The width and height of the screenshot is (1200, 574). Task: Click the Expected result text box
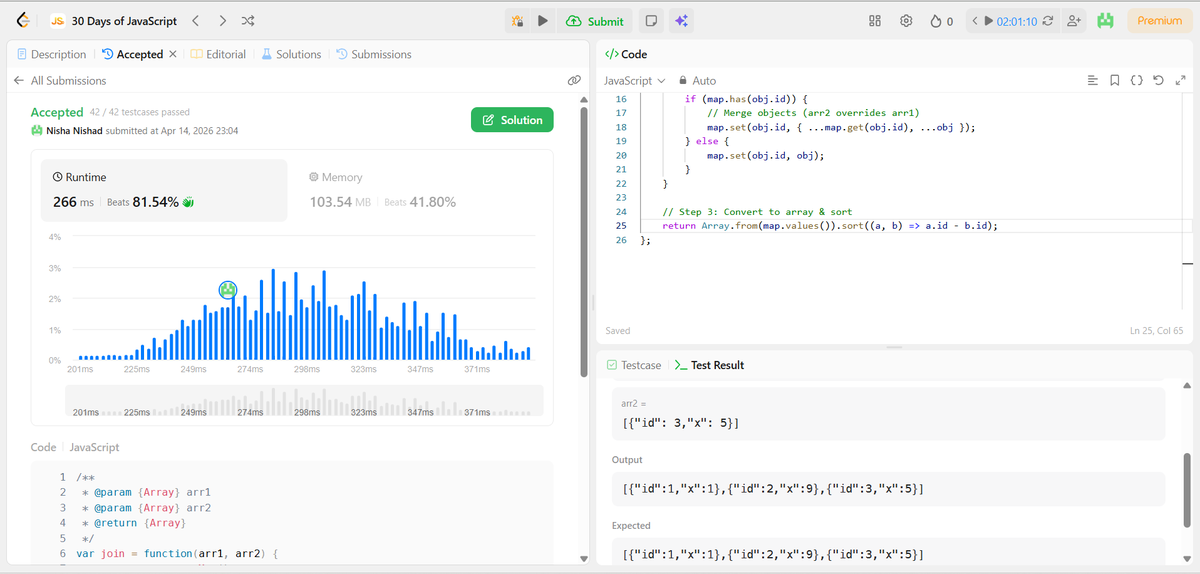pos(888,553)
